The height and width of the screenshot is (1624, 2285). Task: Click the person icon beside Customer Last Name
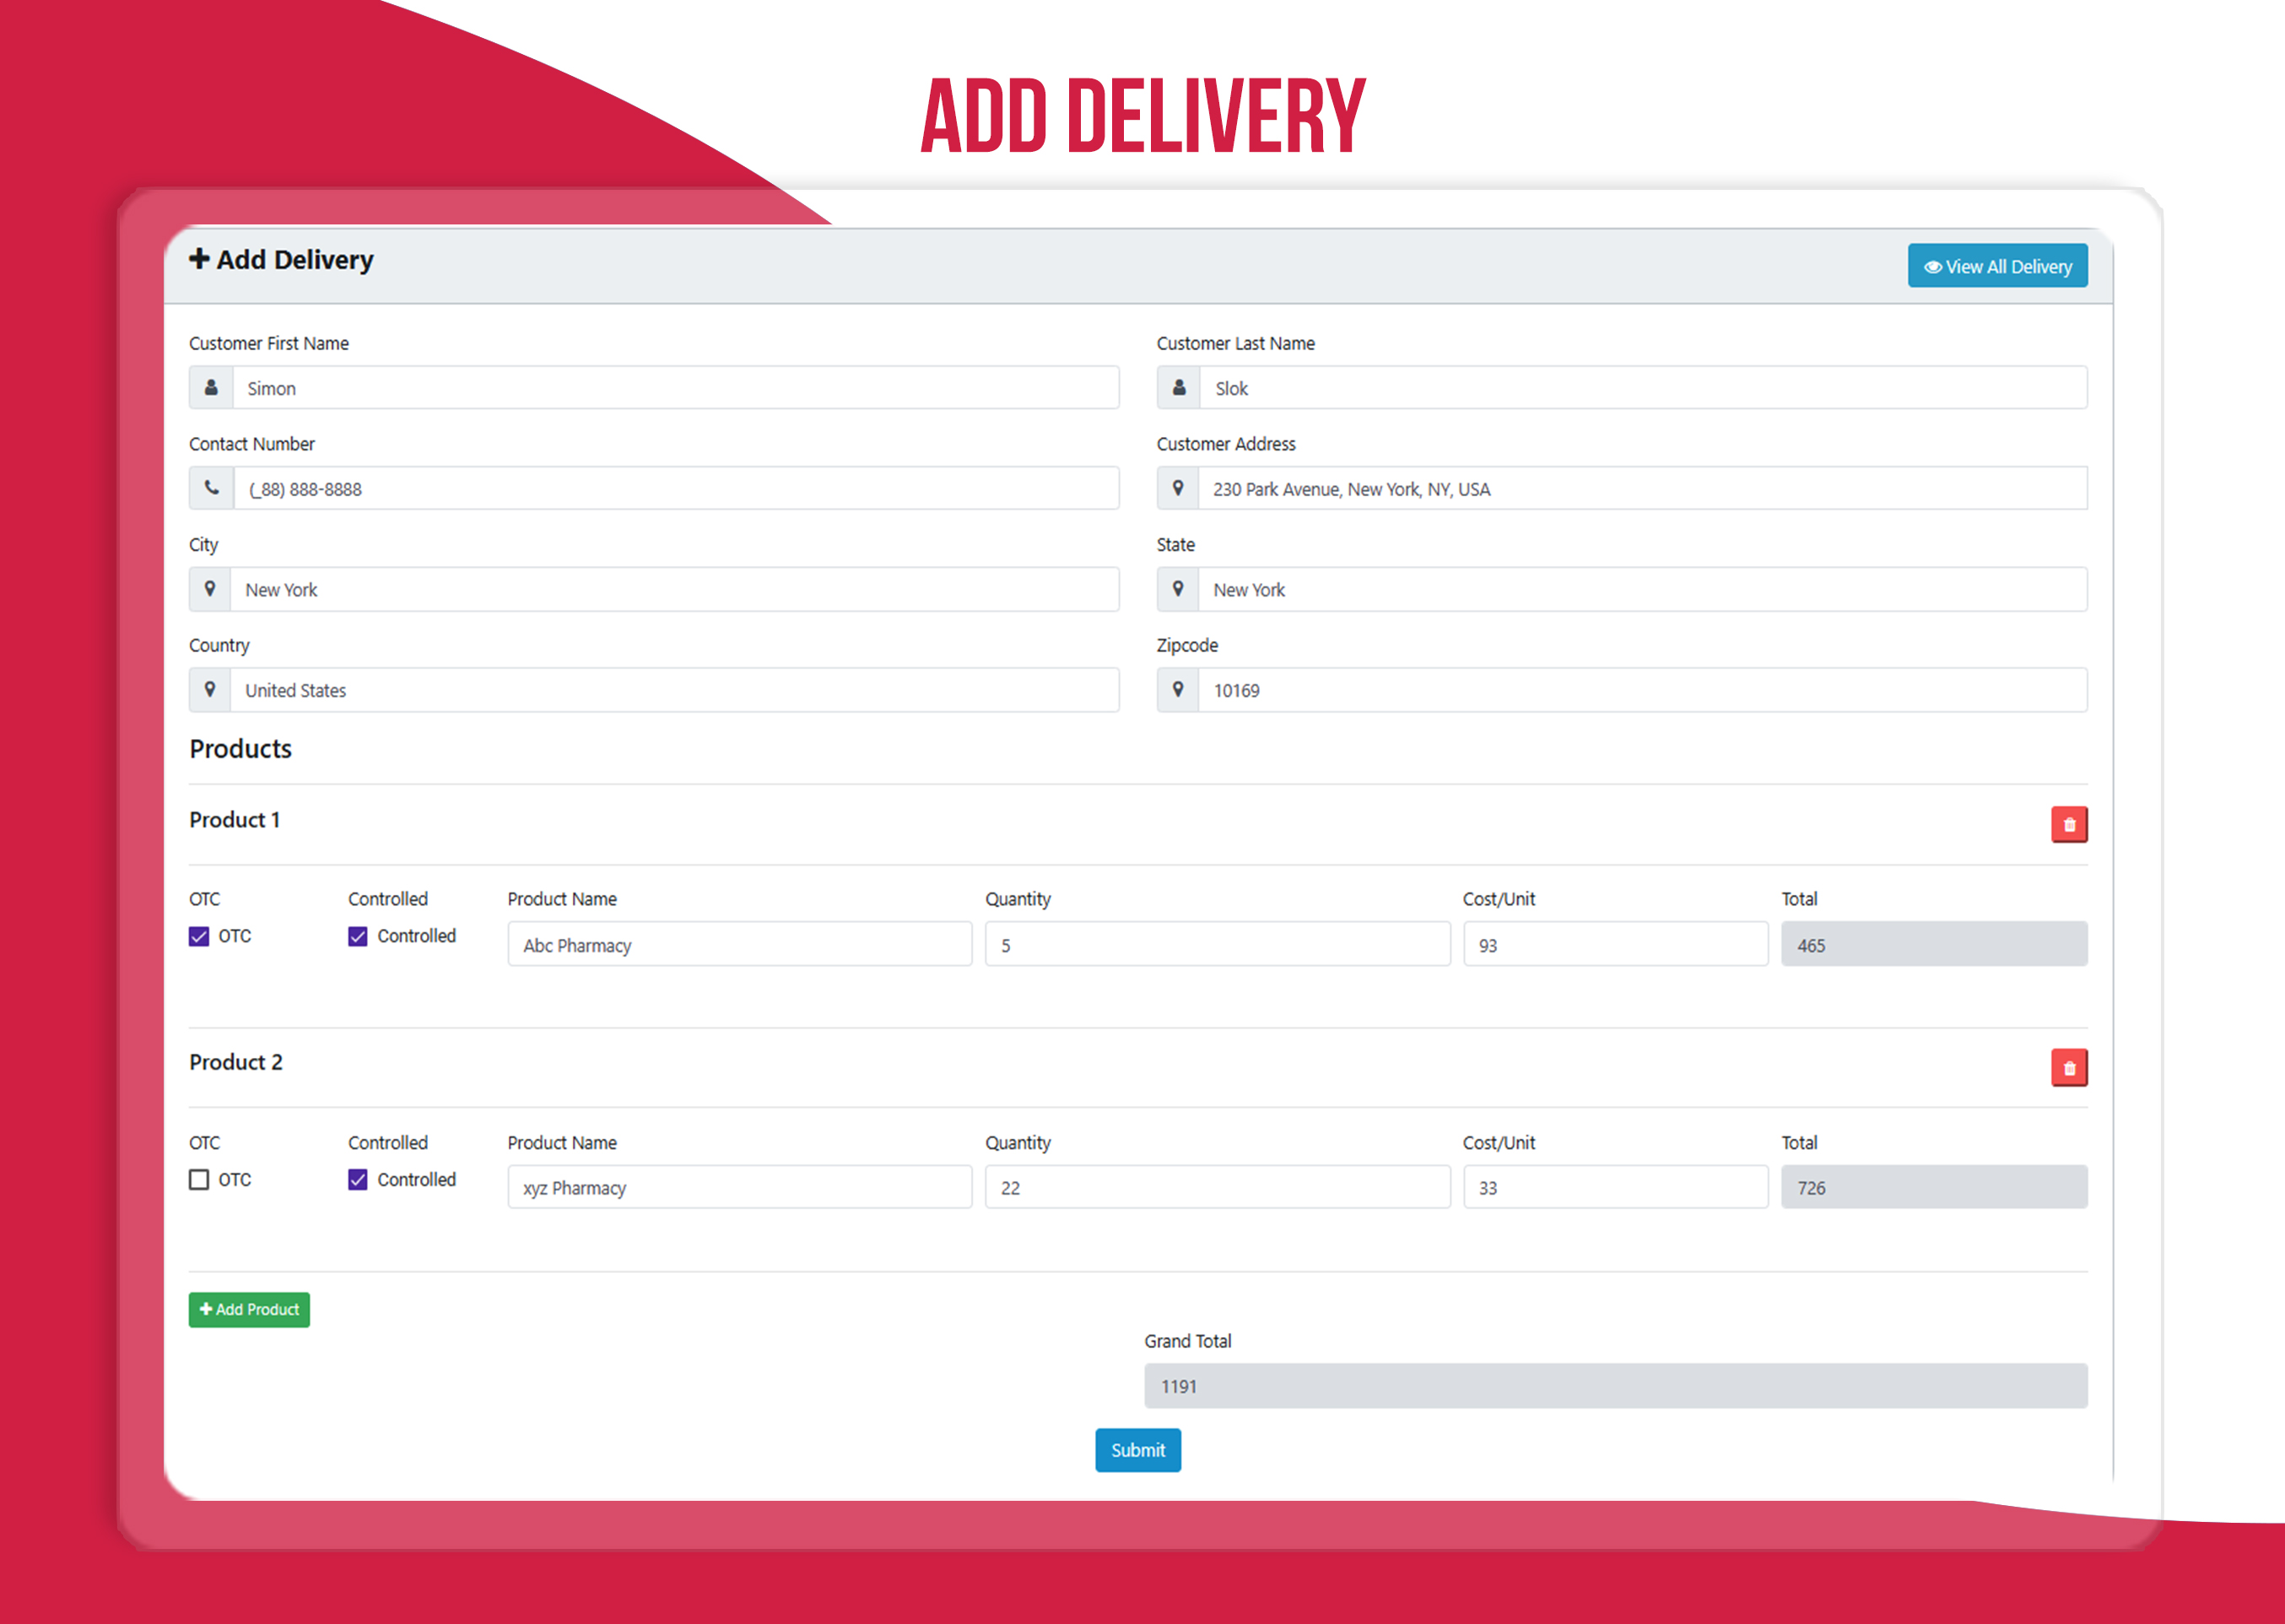(1179, 388)
